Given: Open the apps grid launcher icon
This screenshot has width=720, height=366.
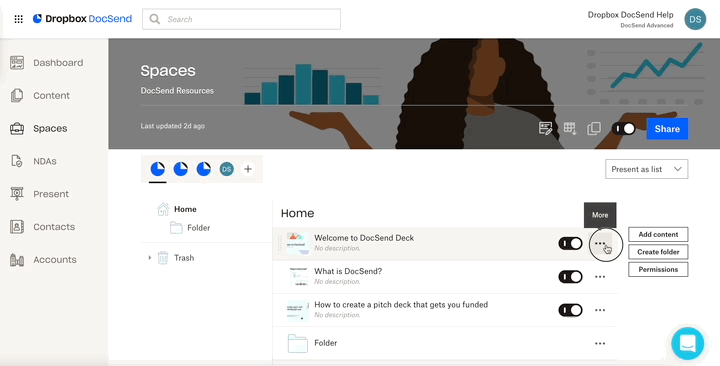Looking at the screenshot, I should [x=18, y=19].
